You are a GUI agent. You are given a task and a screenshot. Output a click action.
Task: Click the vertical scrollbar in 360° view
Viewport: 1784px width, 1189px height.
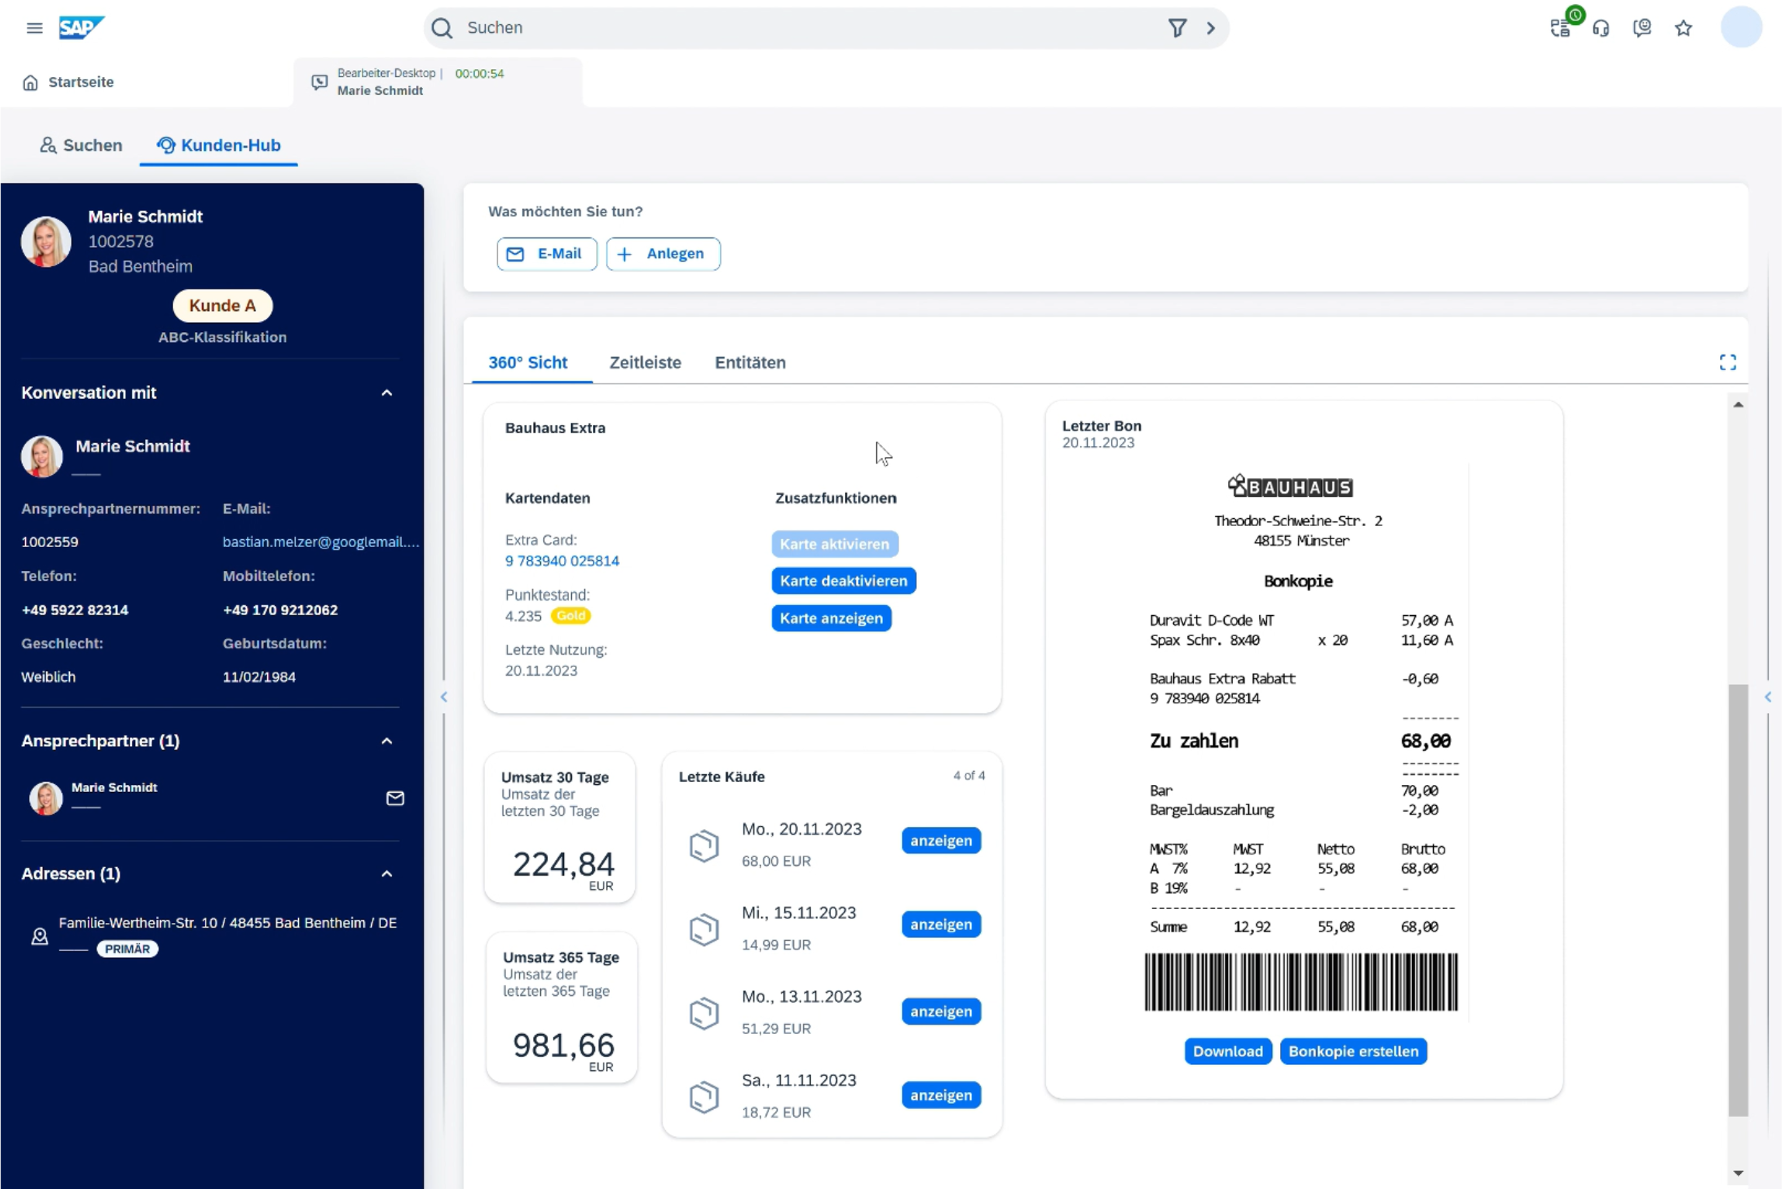click(1738, 898)
